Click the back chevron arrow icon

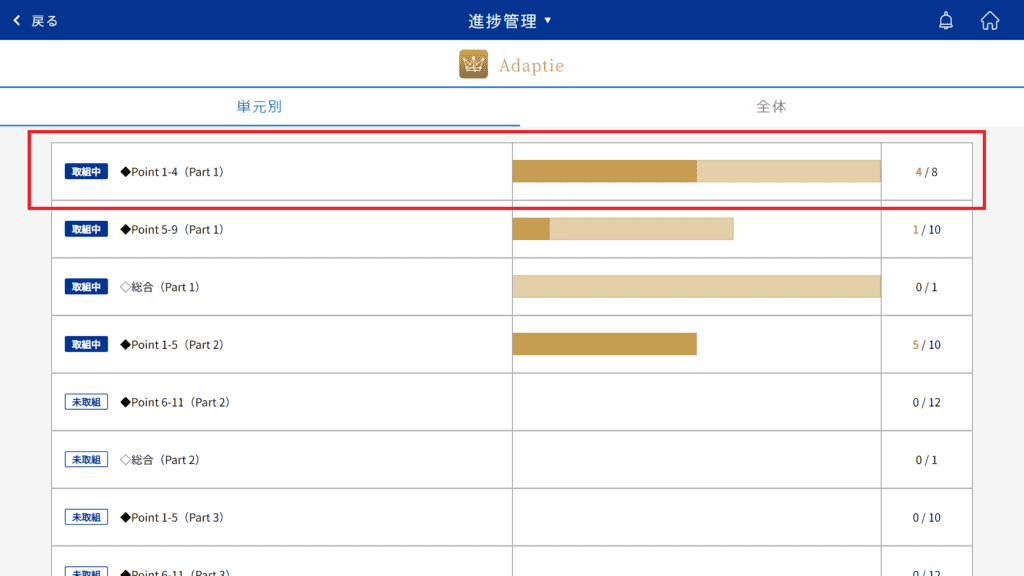click(x=17, y=21)
